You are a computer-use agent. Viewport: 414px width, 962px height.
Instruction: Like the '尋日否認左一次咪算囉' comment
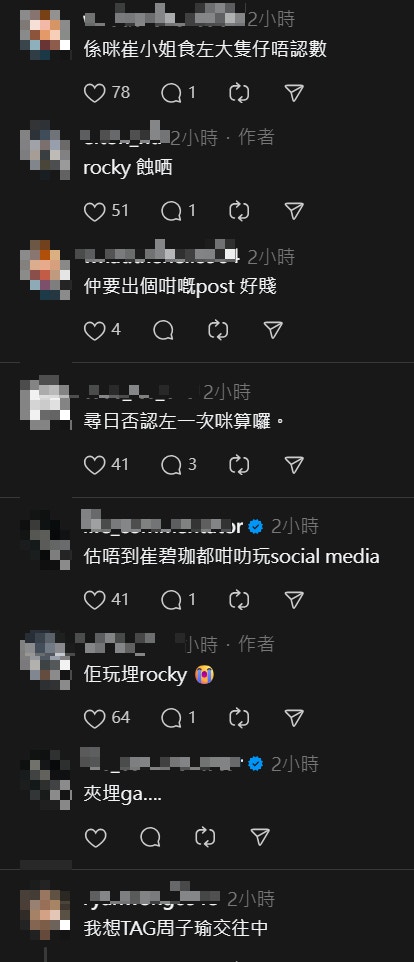click(94, 465)
